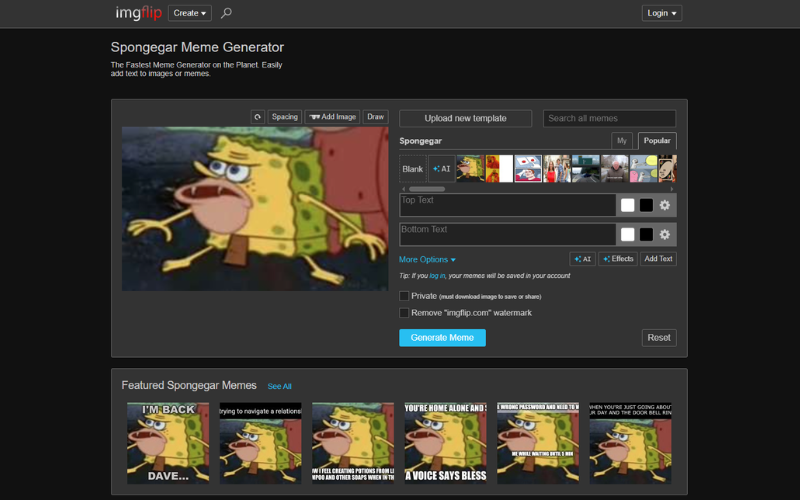Click the Spacing button

coord(285,117)
